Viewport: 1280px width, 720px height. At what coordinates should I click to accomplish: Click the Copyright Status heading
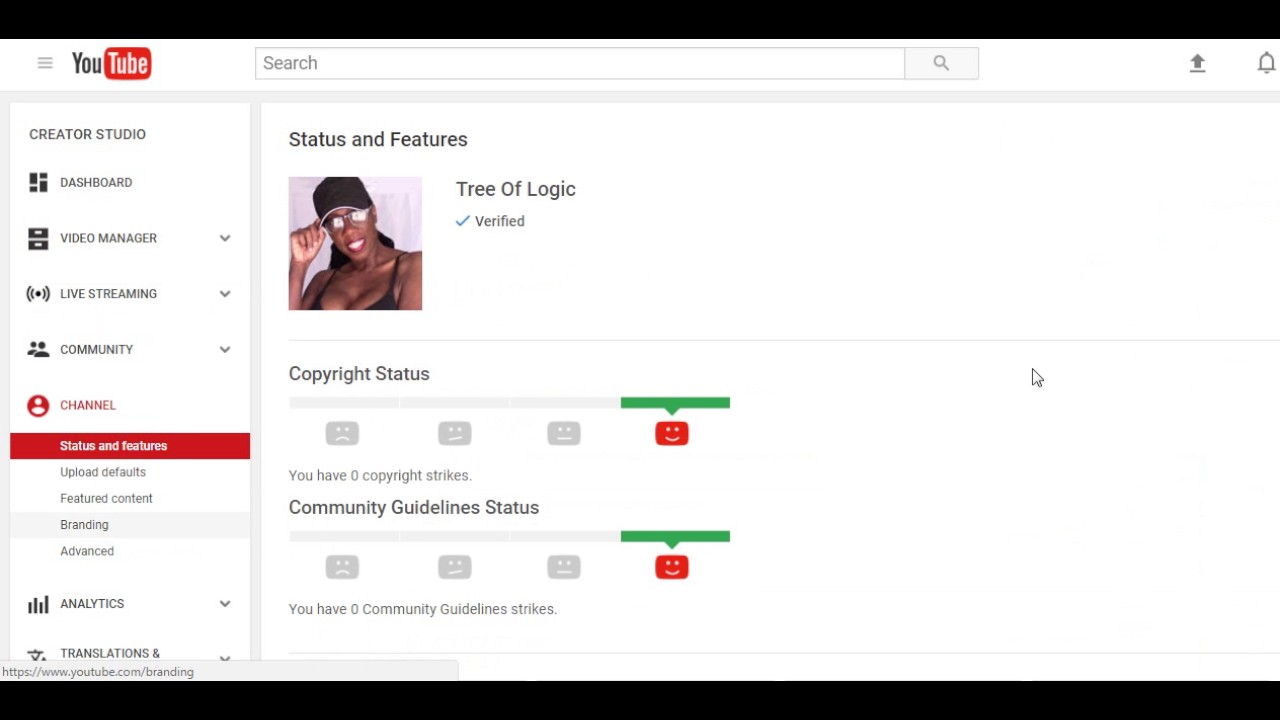(359, 373)
